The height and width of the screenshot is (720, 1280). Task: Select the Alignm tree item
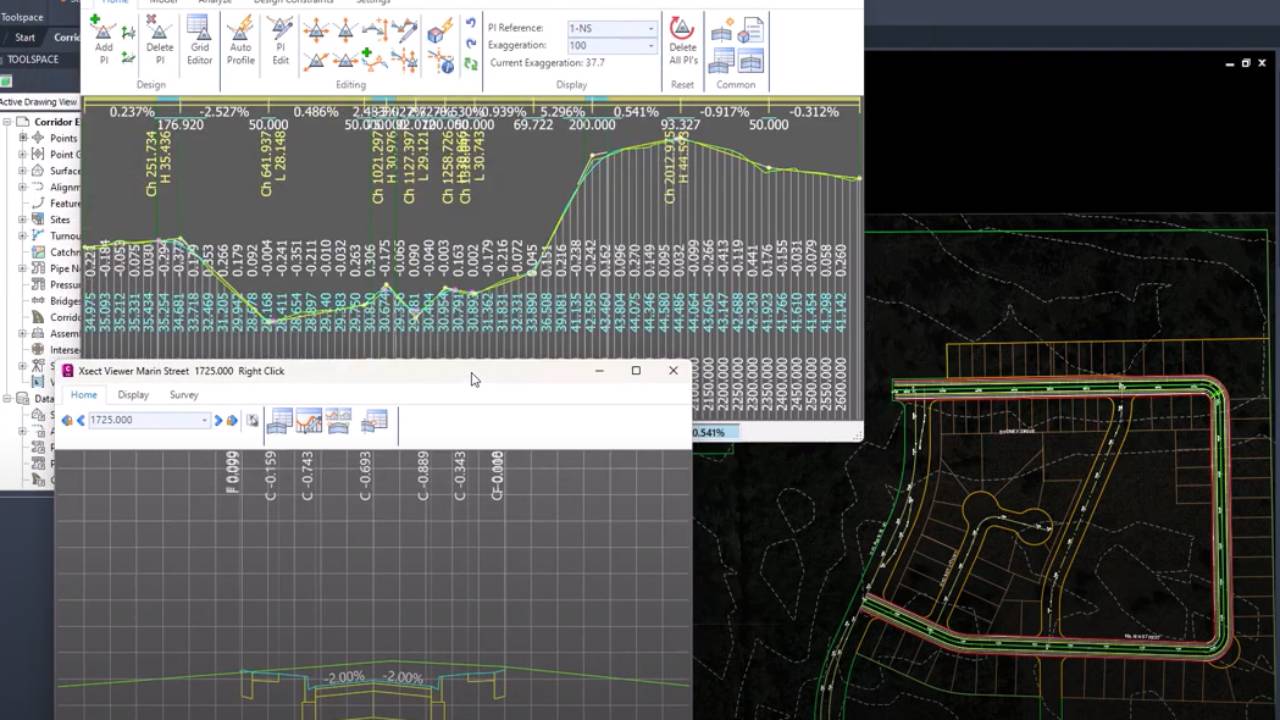64,187
